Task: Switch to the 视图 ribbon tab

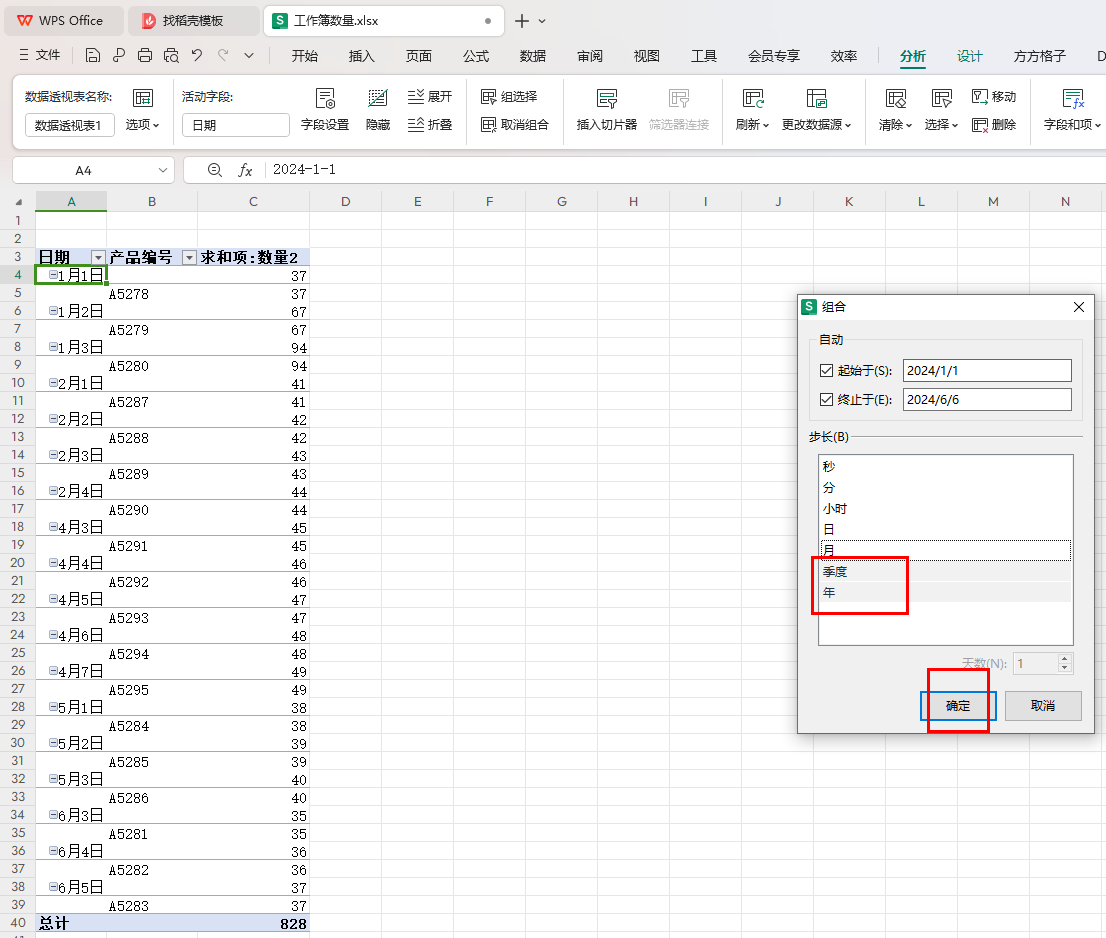Action: 646,56
